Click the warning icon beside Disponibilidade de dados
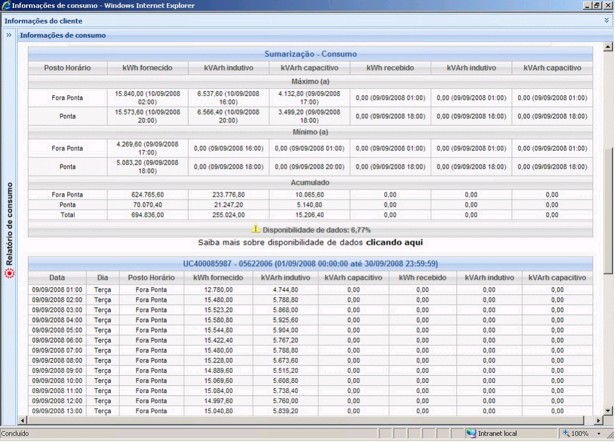This screenshot has width=615, height=442. pos(256,229)
